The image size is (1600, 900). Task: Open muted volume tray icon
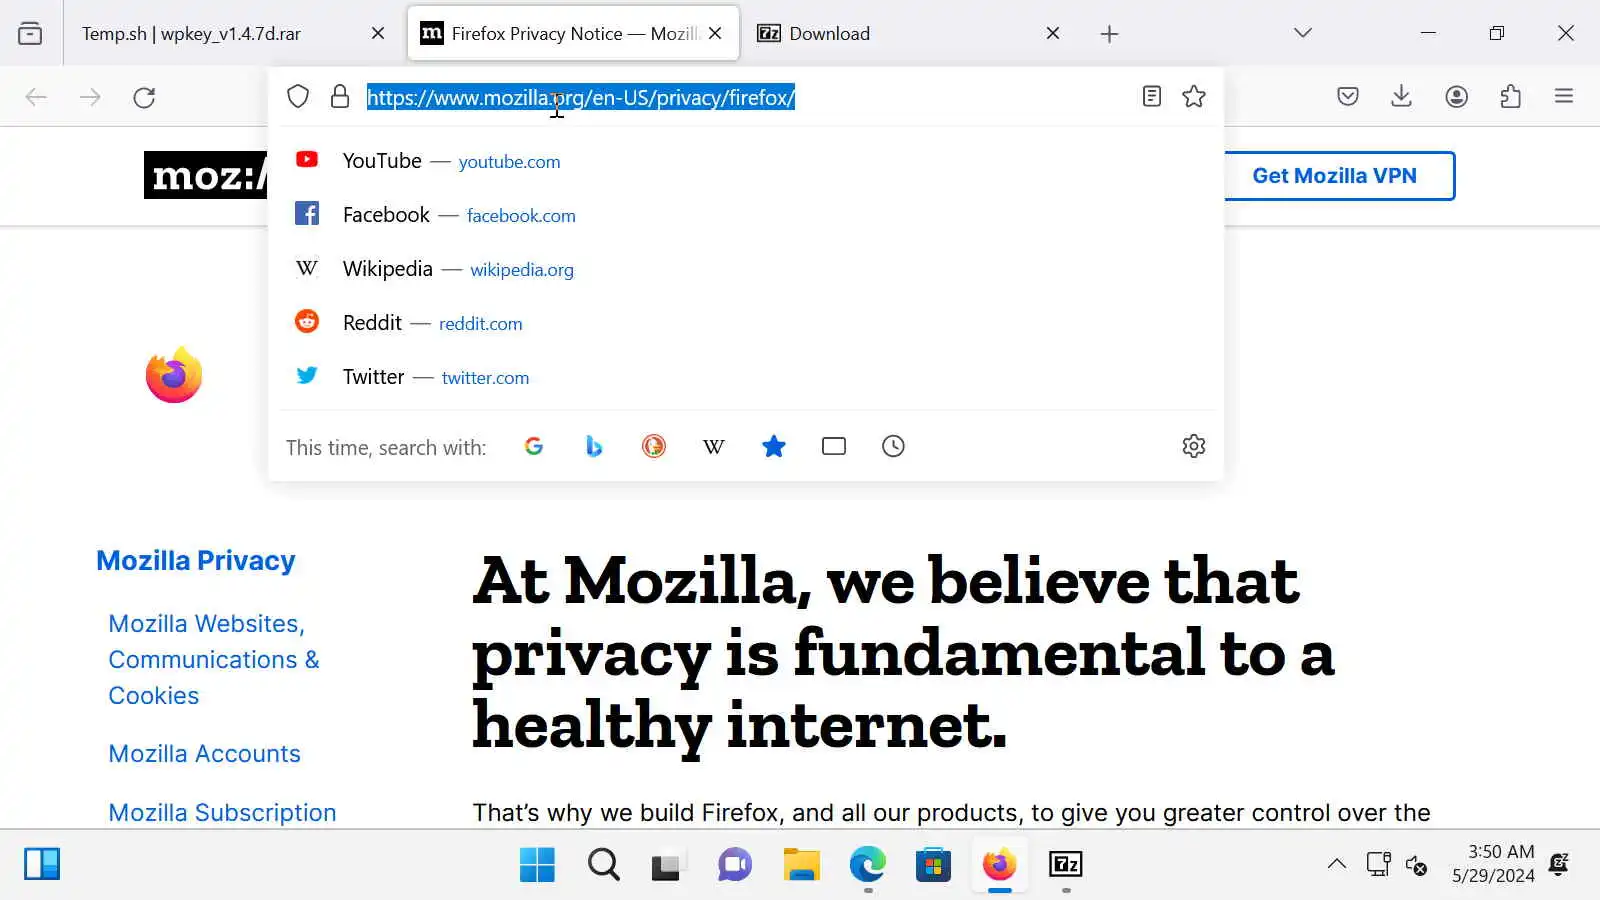point(1417,864)
